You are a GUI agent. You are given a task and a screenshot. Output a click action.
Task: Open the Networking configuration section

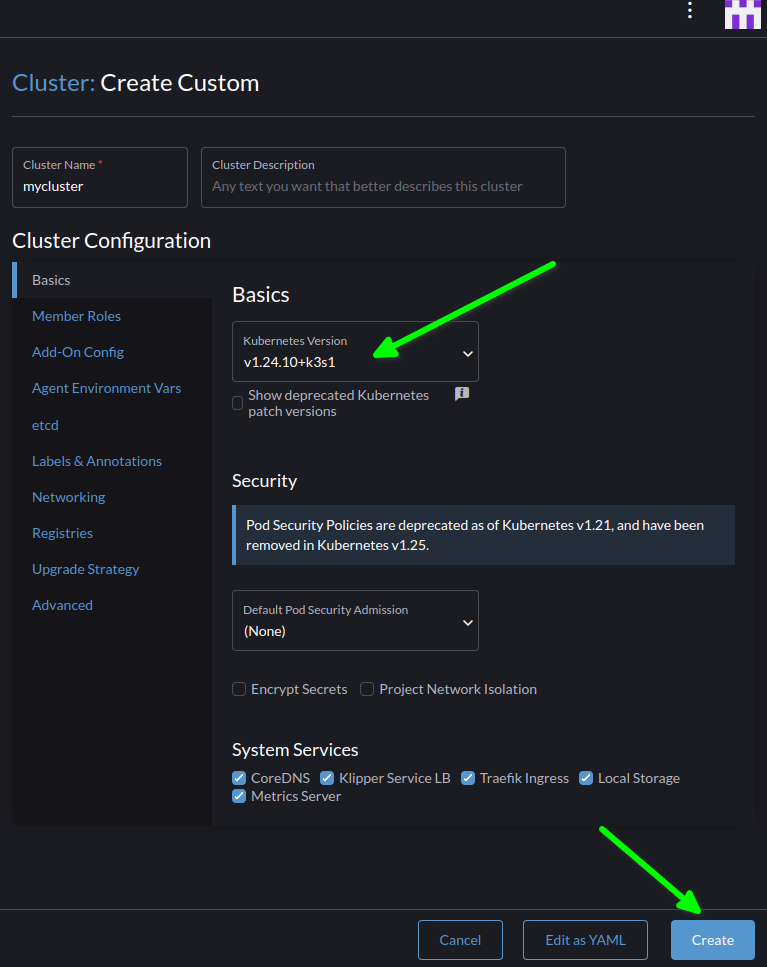pos(68,497)
